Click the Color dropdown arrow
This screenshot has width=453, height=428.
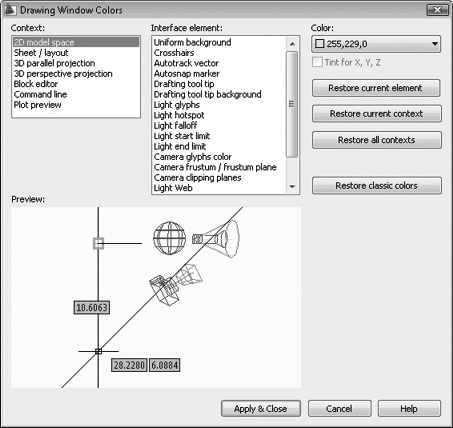(x=434, y=44)
